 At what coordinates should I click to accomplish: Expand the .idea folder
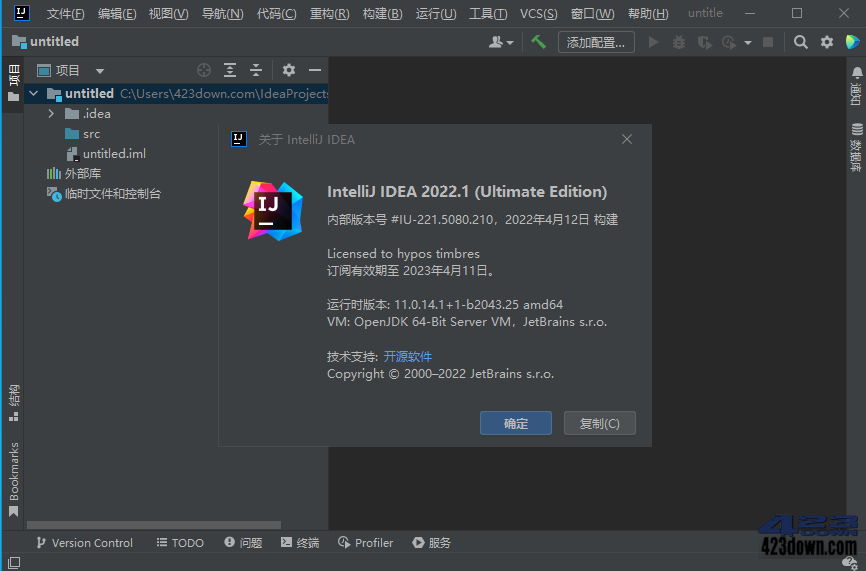51,114
